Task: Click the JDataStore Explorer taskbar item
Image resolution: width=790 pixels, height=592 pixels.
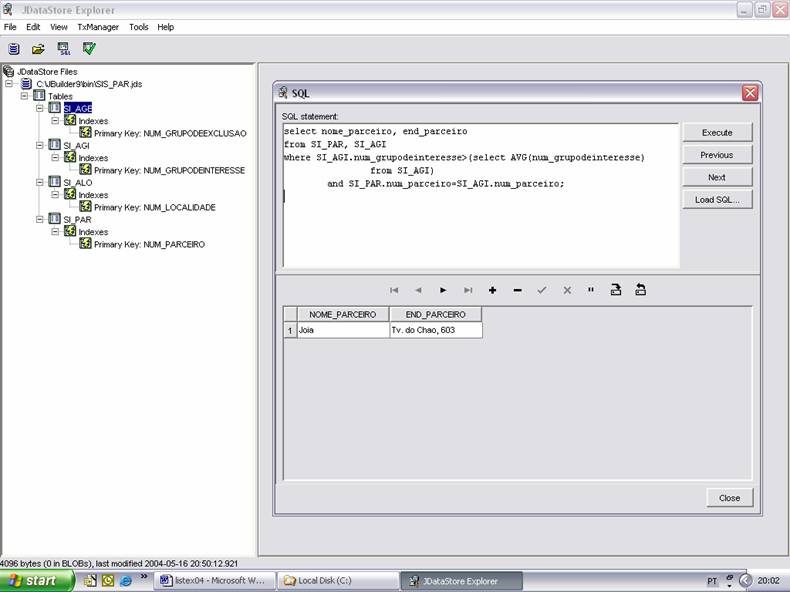Action: point(461,581)
